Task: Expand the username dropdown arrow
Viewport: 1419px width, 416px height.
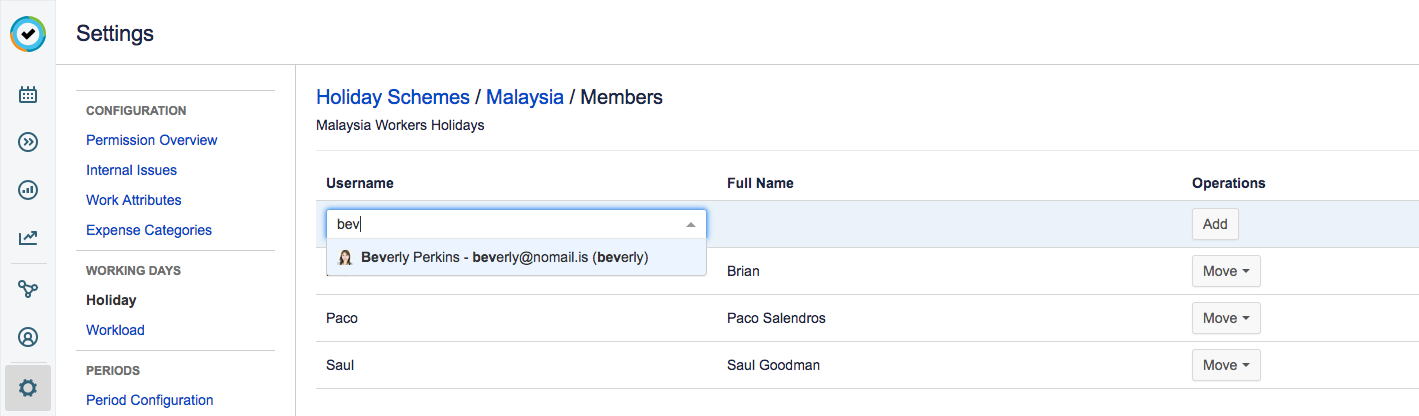Action: 690,224
